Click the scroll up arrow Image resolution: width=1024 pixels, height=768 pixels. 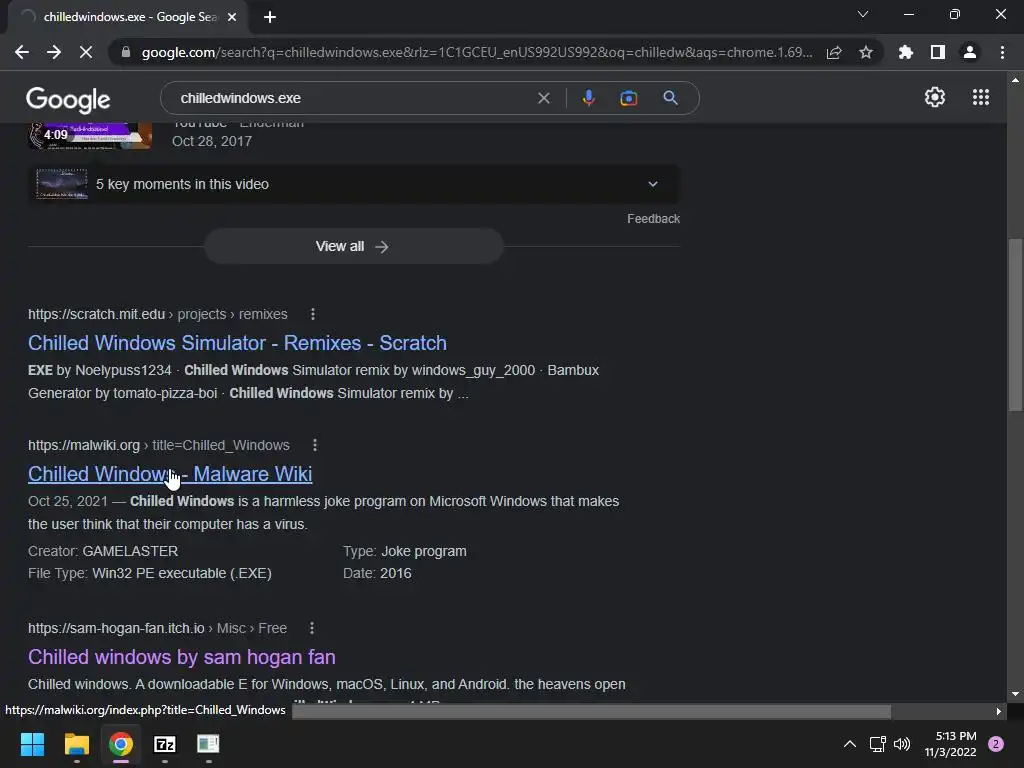(x=1015, y=80)
